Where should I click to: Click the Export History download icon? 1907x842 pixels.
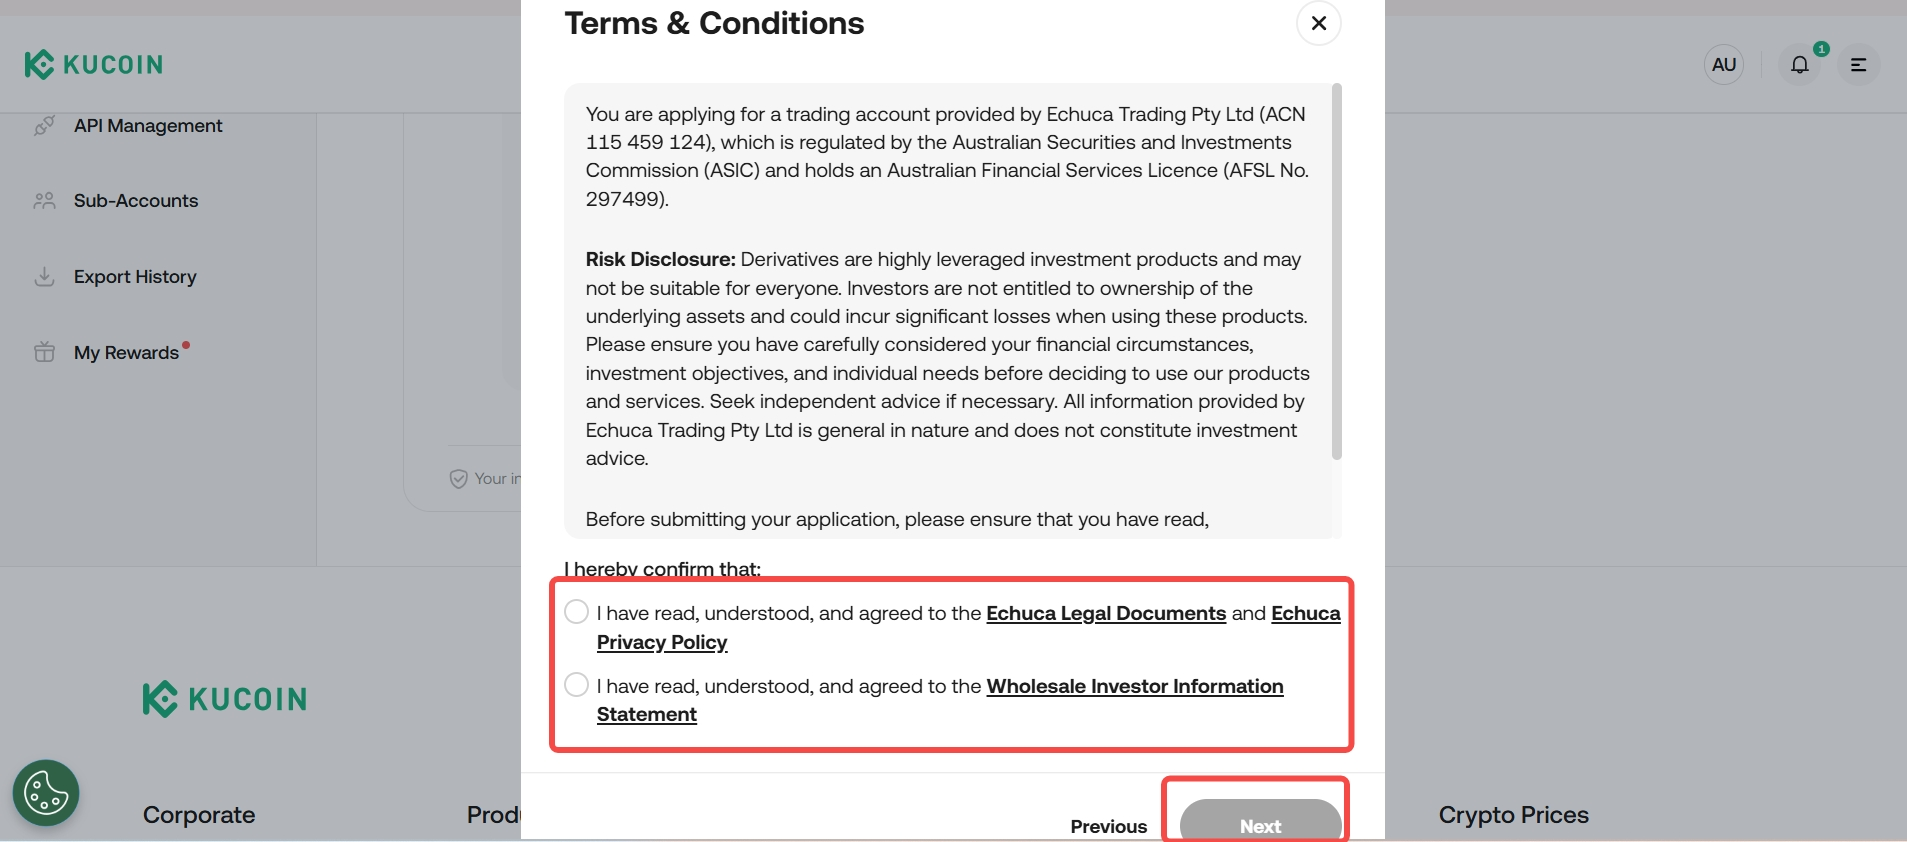(44, 277)
